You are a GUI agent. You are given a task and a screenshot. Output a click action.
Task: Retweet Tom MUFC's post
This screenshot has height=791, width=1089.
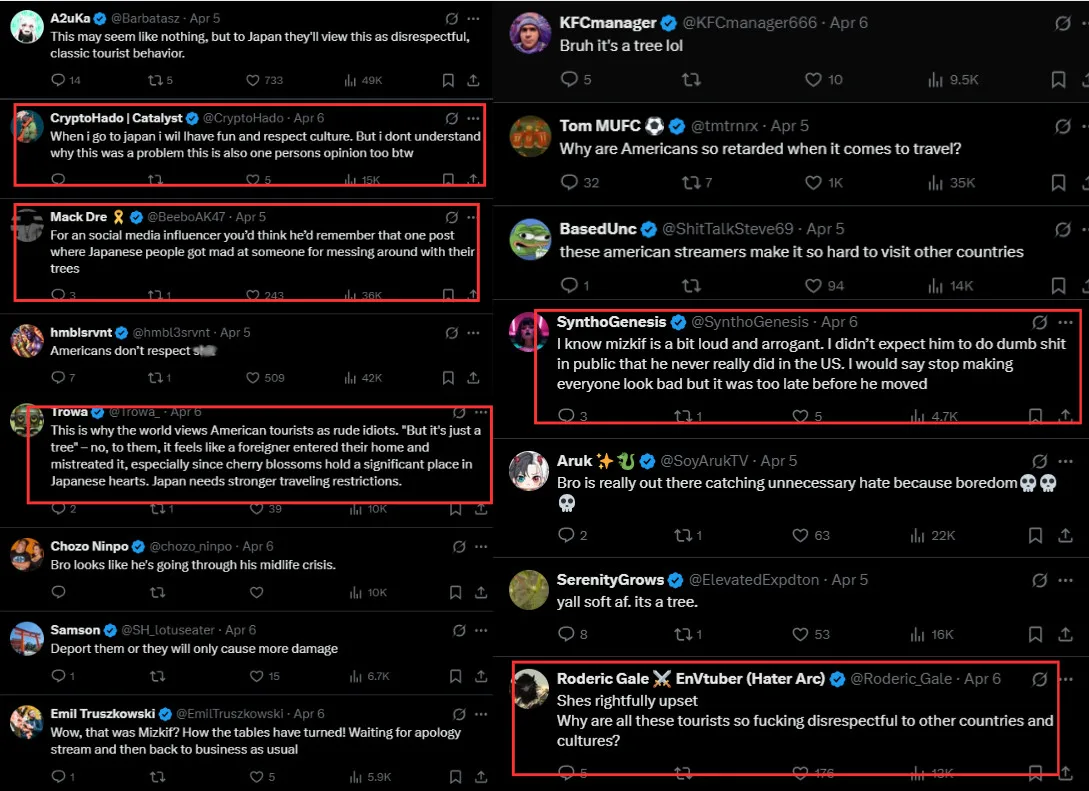click(690, 182)
